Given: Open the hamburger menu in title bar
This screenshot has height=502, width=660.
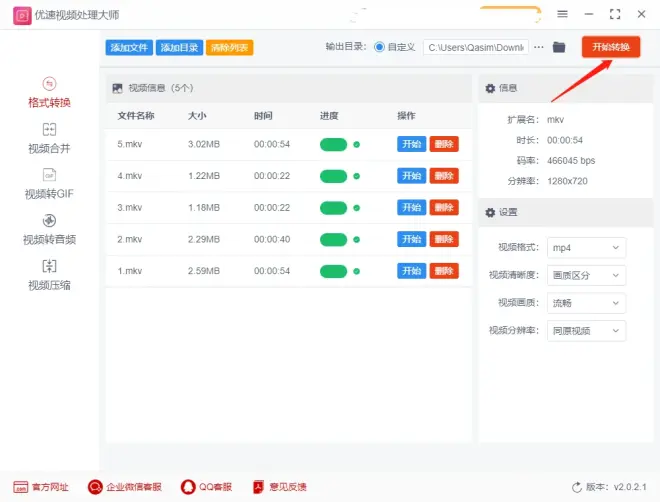Looking at the screenshot, I should pos(562,14).
